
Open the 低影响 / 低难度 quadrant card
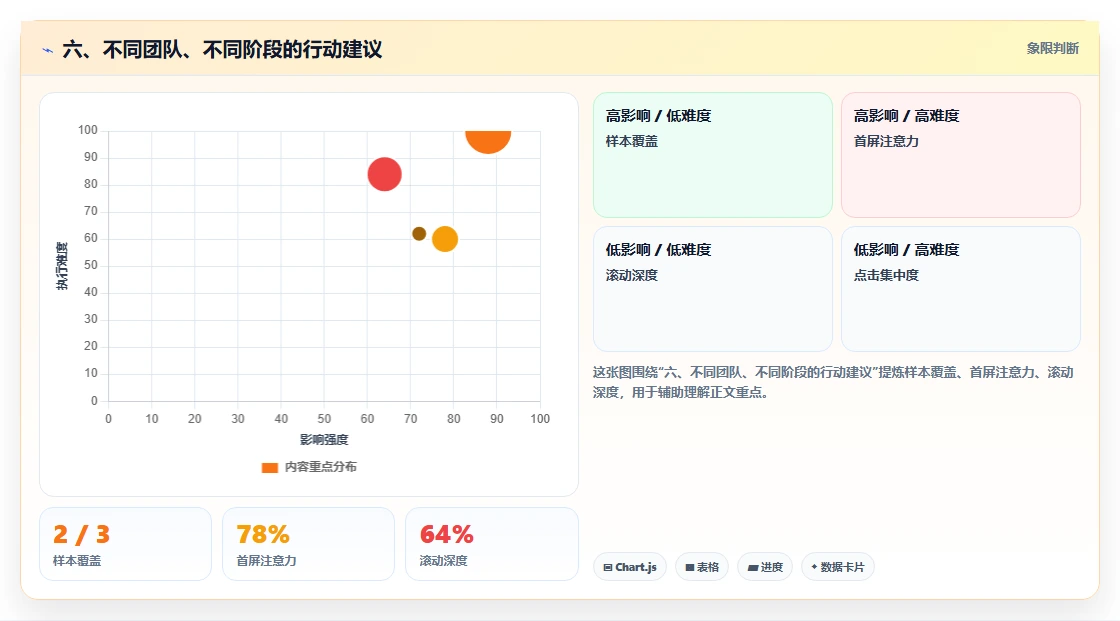[713, 289]
